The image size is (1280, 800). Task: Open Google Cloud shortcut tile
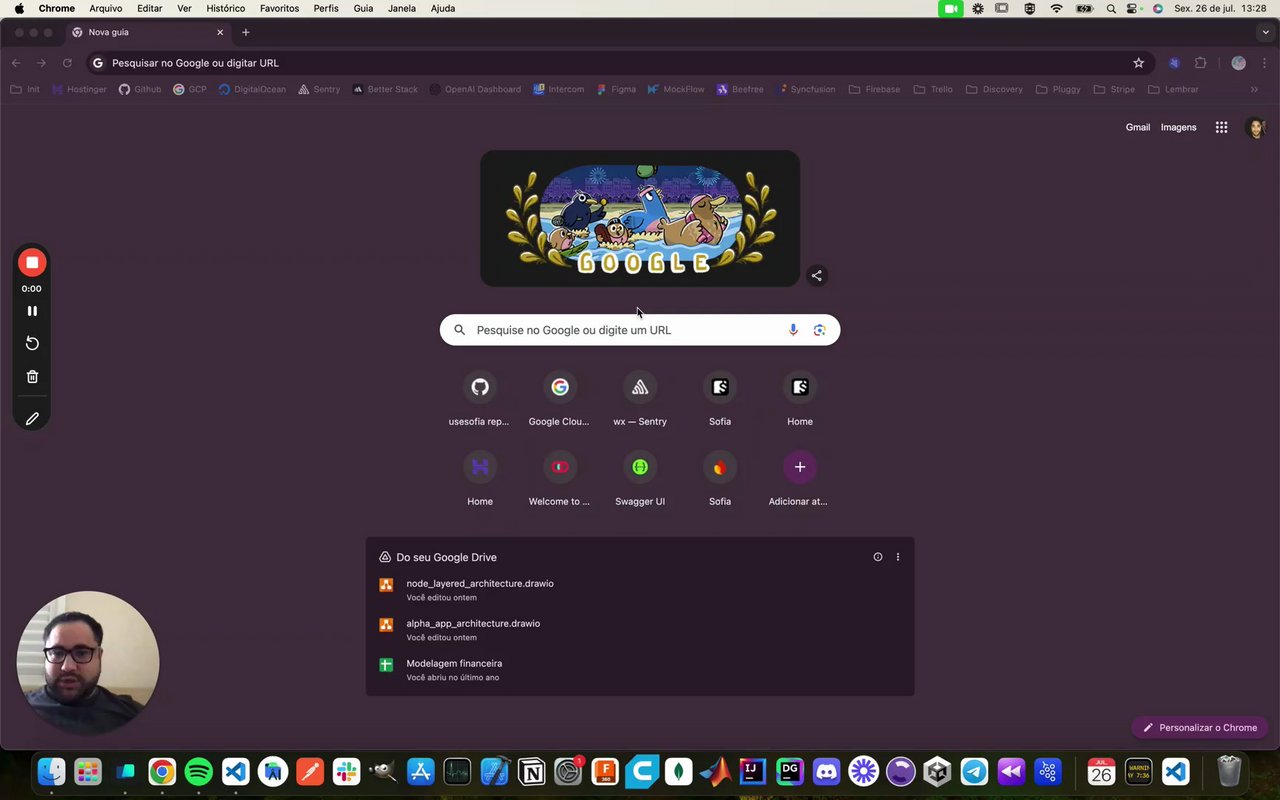(x=560, y=398)
